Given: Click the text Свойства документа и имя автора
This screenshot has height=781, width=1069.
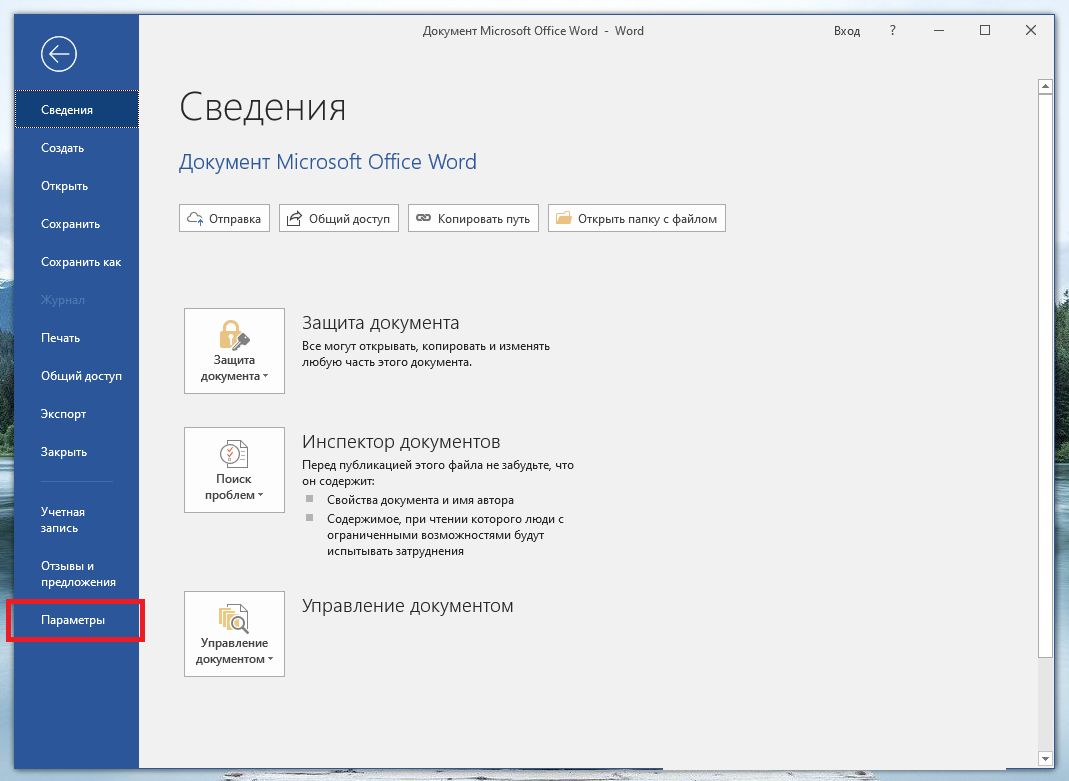Looking at the screenshot, I should click(x=421, y=500).
